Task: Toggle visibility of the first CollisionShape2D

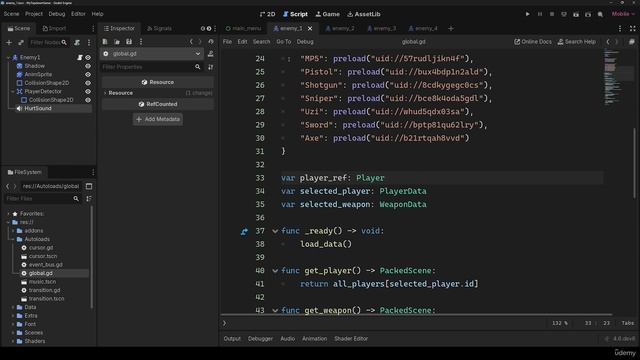Action: tap(88, 83)
